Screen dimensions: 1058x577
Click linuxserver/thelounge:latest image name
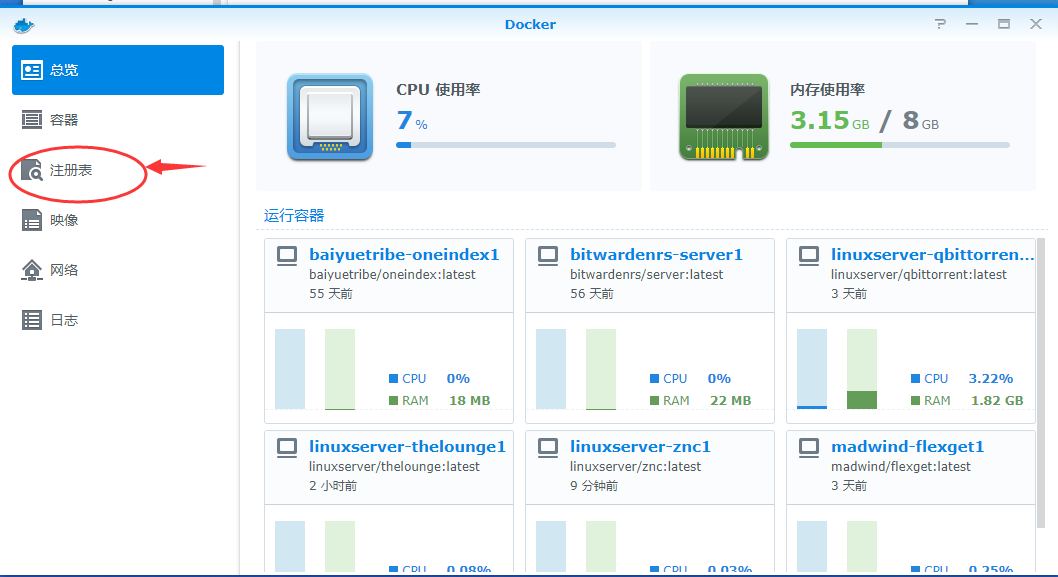(394, 466)
